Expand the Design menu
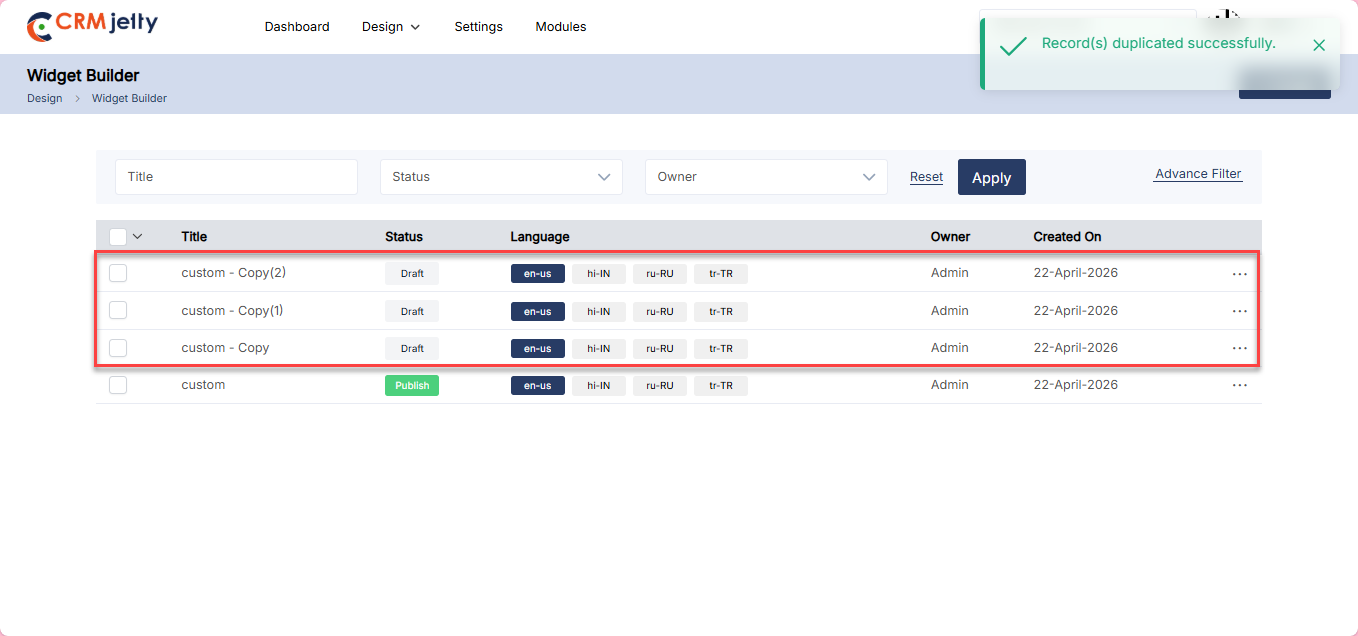This screenshot has width=1358, height=636. (x=391, y=27)
